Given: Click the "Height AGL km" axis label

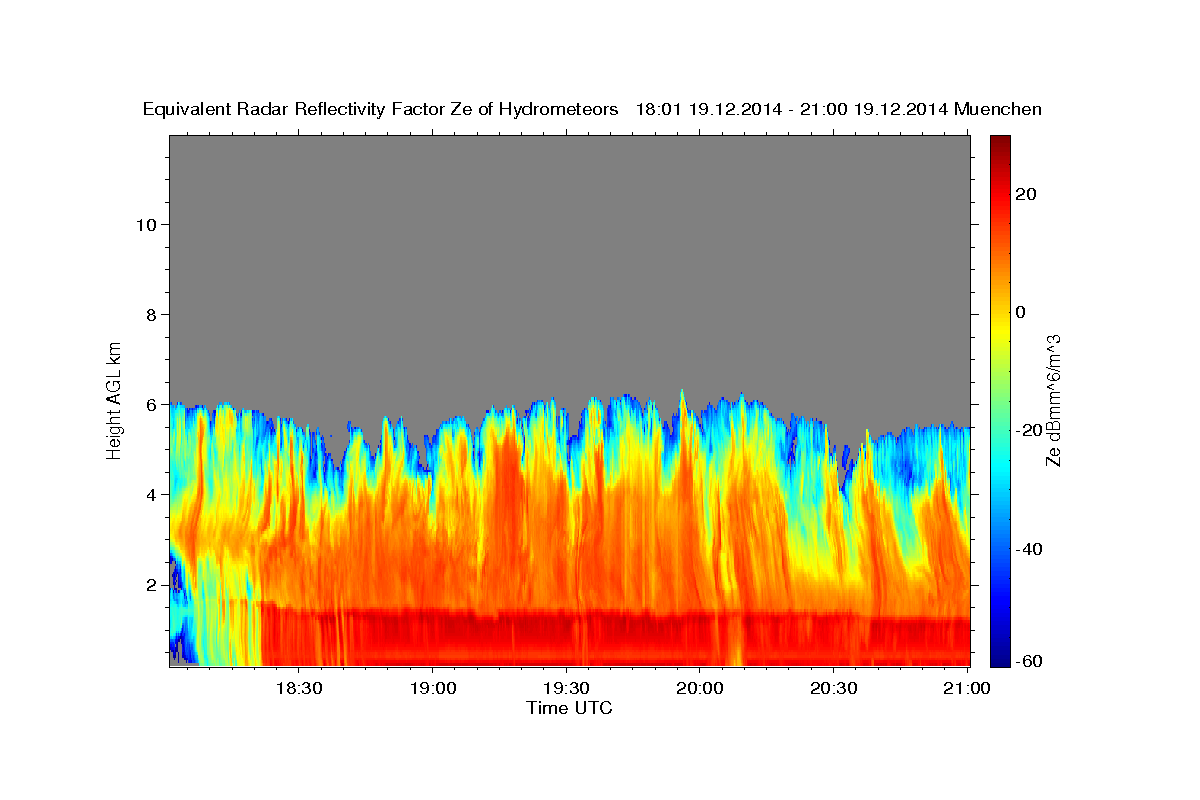Looking at the screenshot, I should pos(114,400).
